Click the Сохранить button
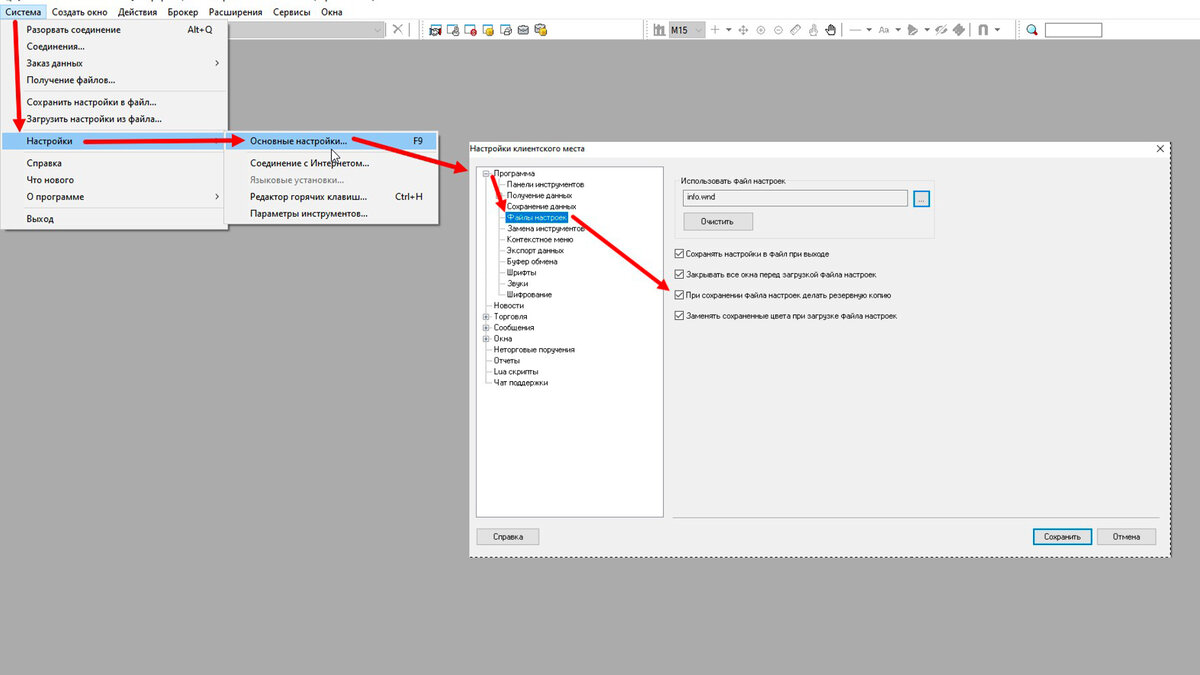 [1062, 537]
